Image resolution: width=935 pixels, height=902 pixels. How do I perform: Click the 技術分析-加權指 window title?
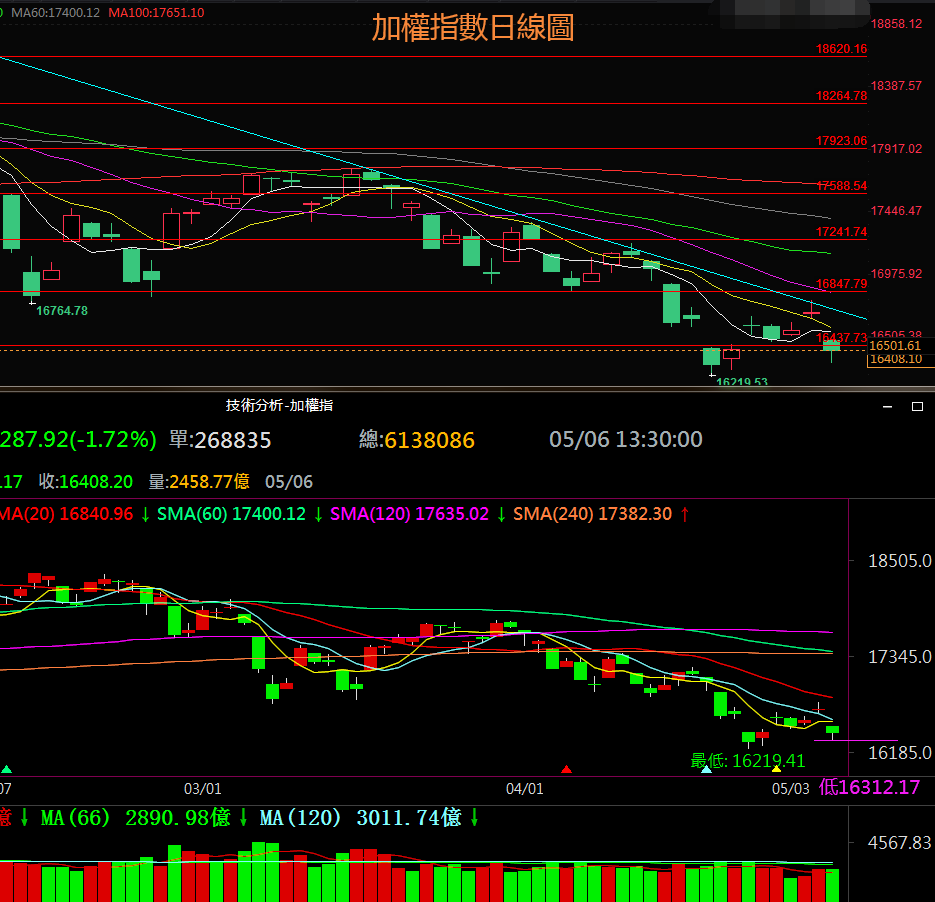pyautogui.click(x=279, y=405)
